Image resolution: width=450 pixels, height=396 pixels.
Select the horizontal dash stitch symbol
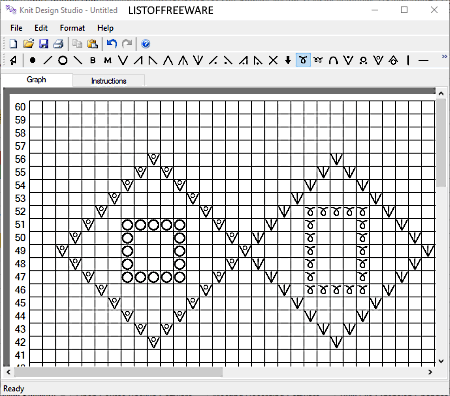pos(423,60)
